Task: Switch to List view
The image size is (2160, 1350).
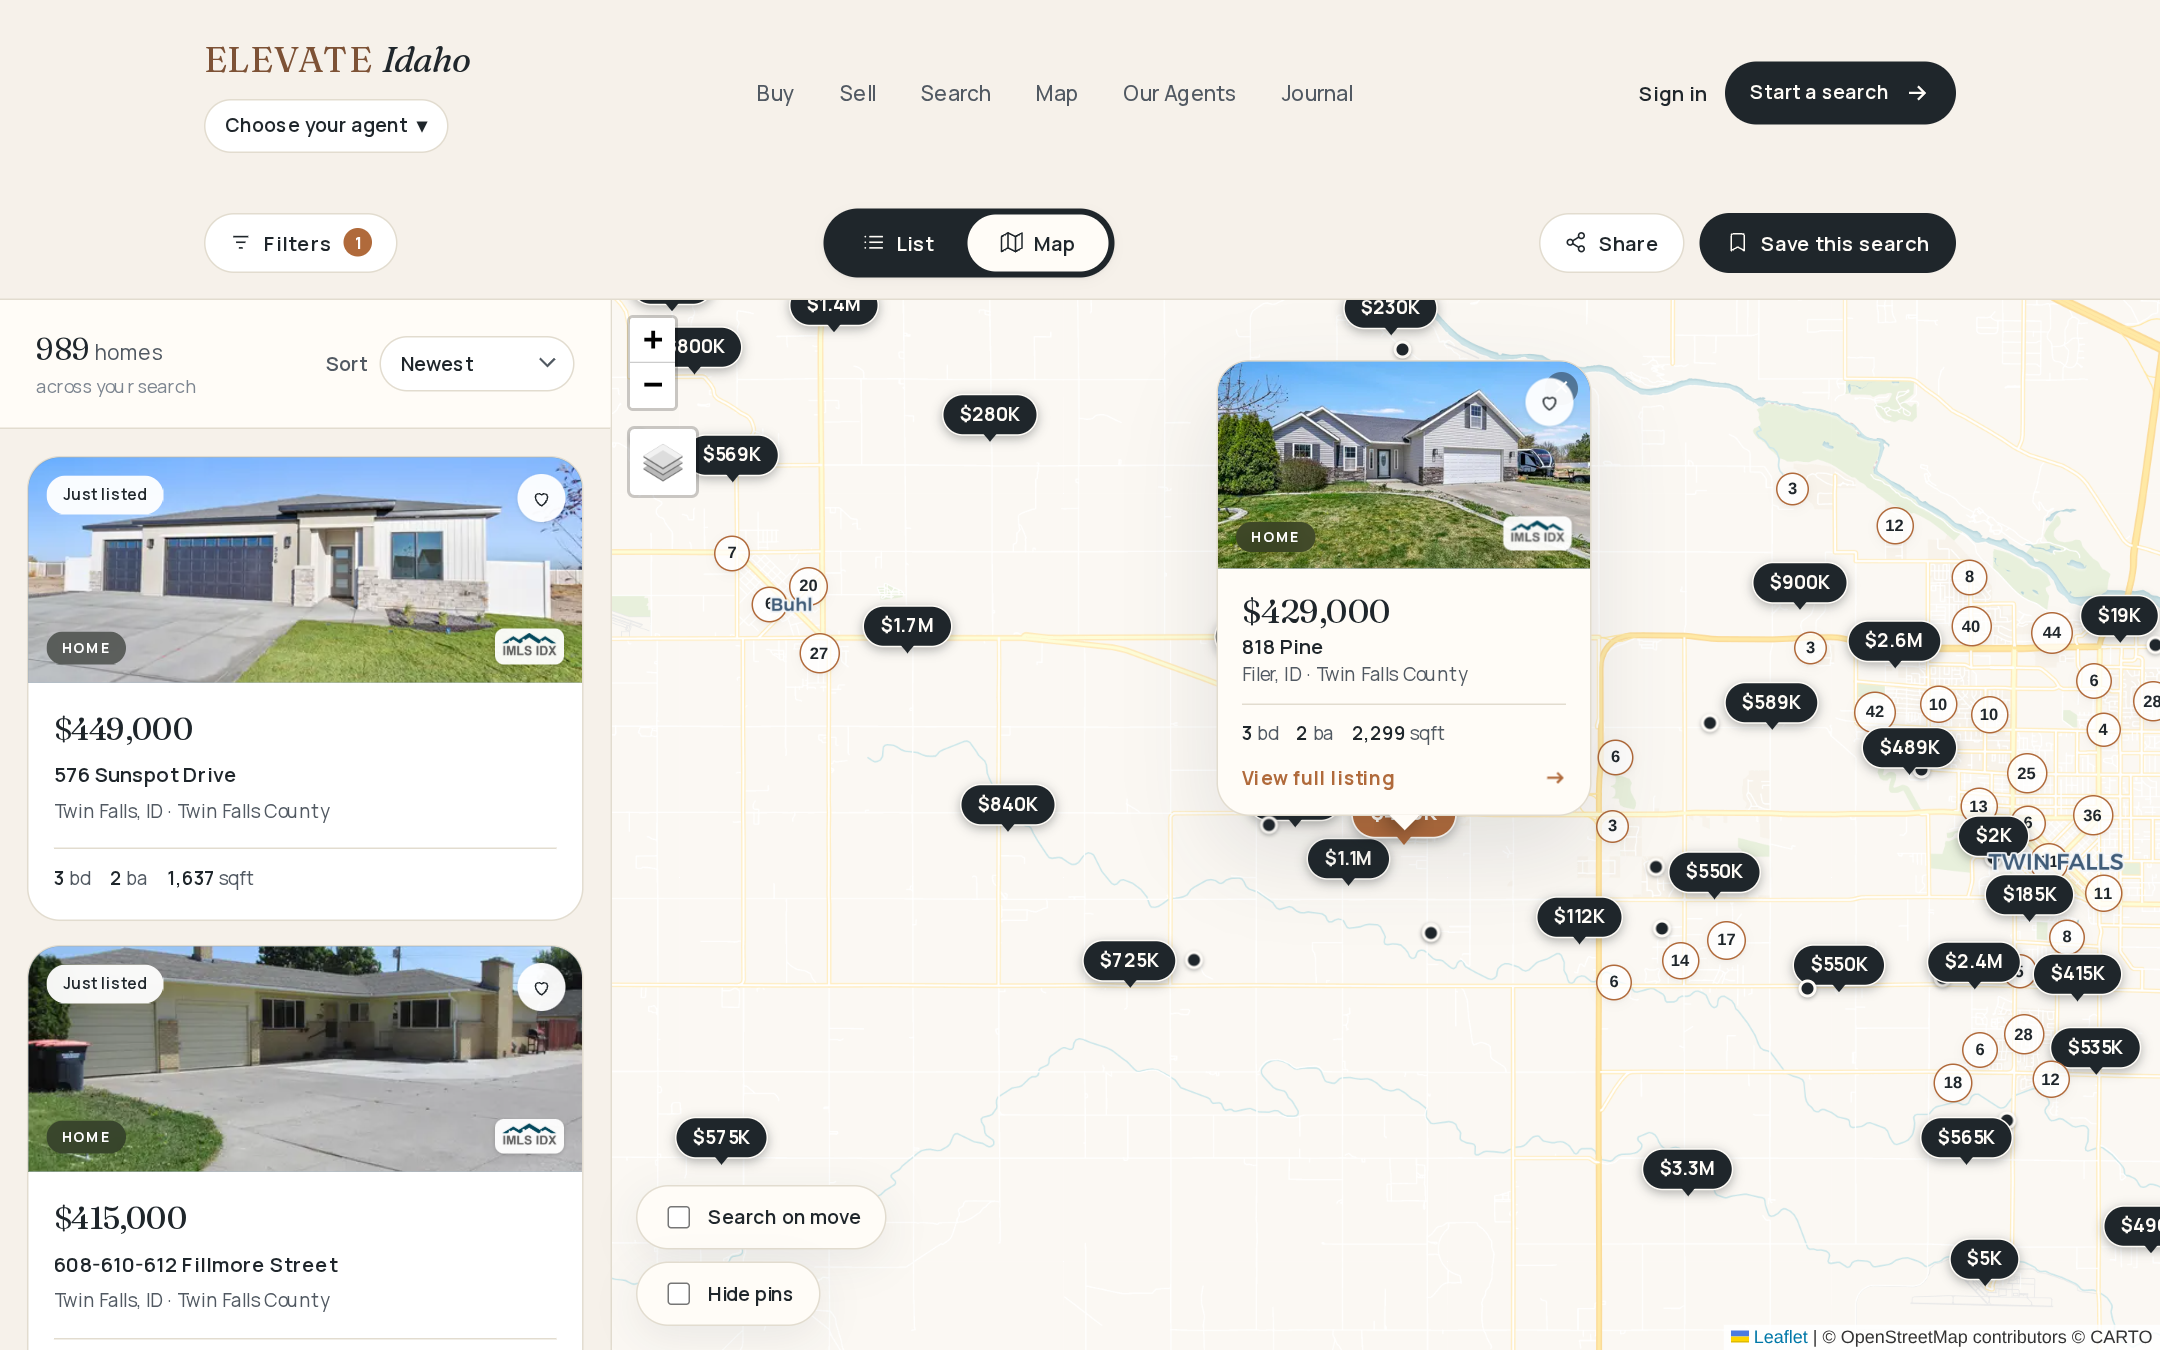Action: [x=898, y=243]
